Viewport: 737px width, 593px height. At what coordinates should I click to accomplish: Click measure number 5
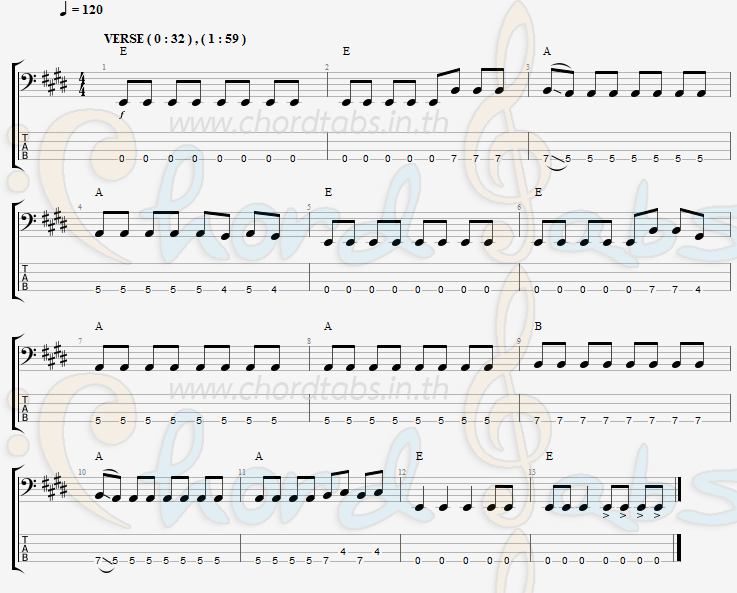click(x=309, y=207)
